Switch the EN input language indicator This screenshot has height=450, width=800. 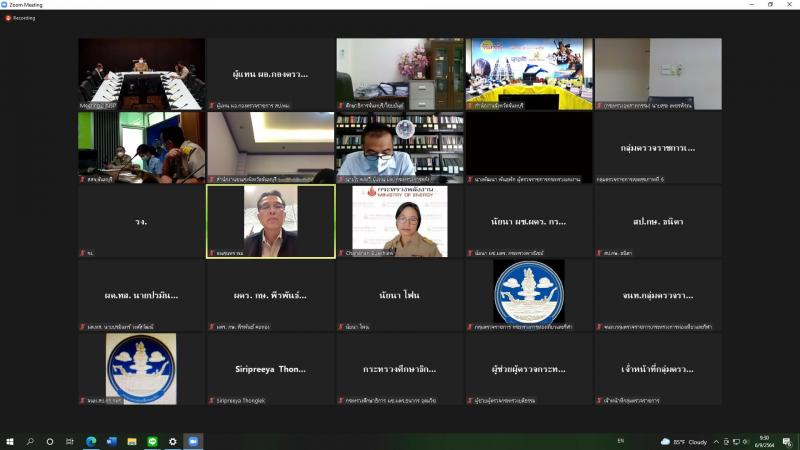620,441
